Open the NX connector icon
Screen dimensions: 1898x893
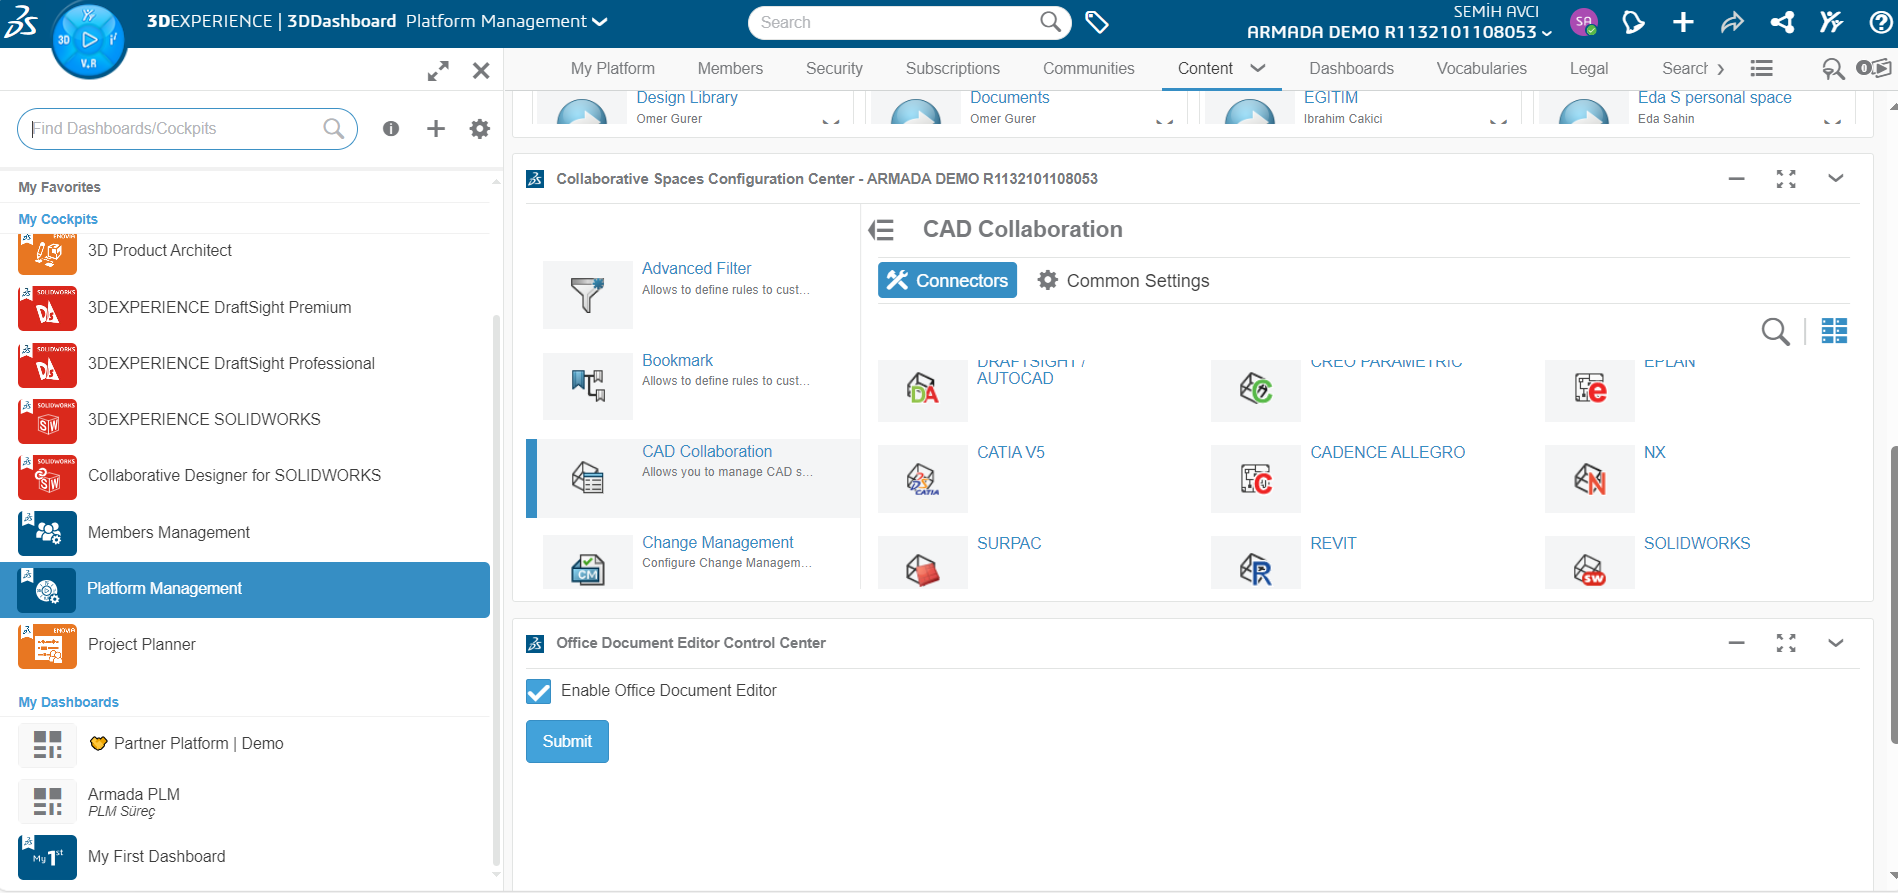point(1590,479)
